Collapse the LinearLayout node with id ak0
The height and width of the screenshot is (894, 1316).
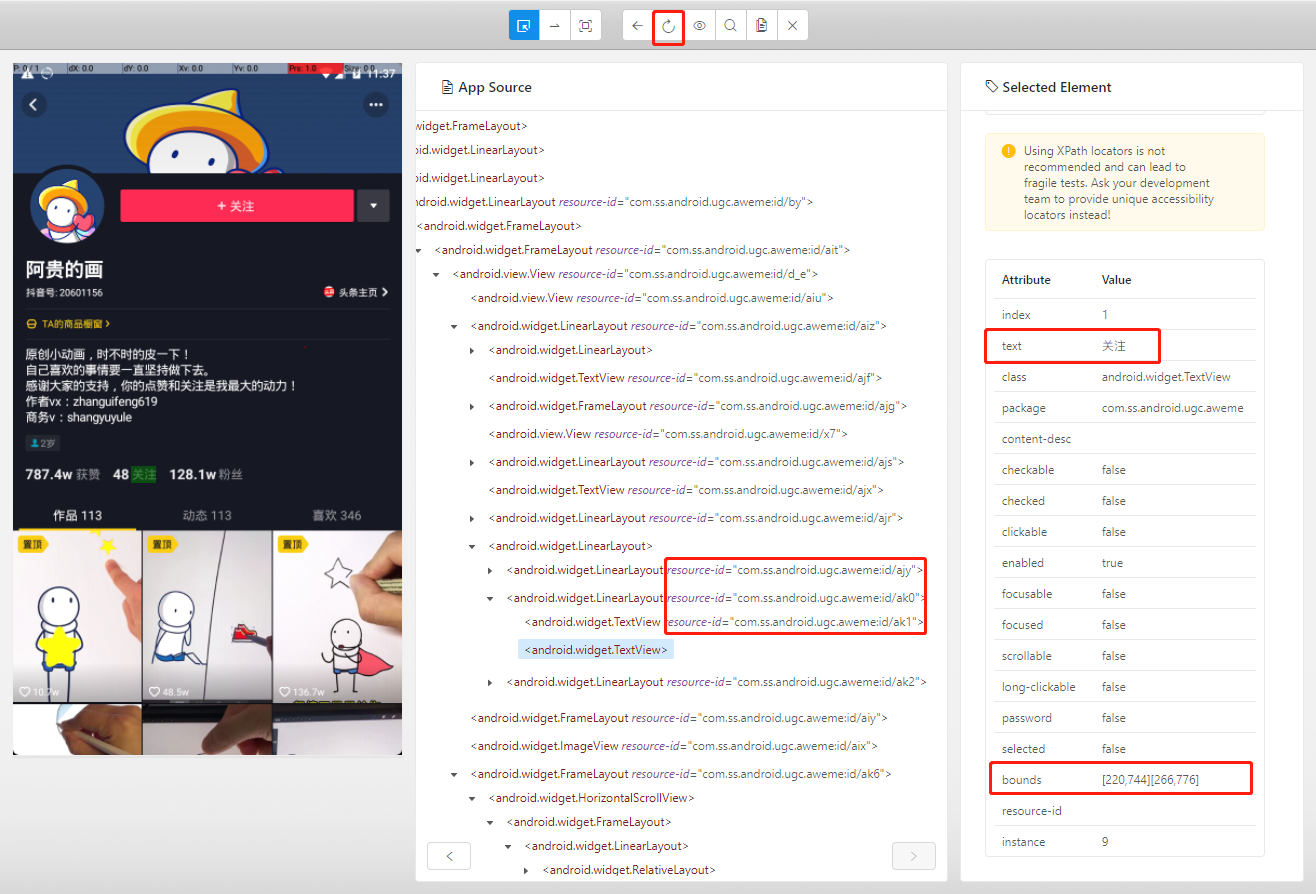490,598
